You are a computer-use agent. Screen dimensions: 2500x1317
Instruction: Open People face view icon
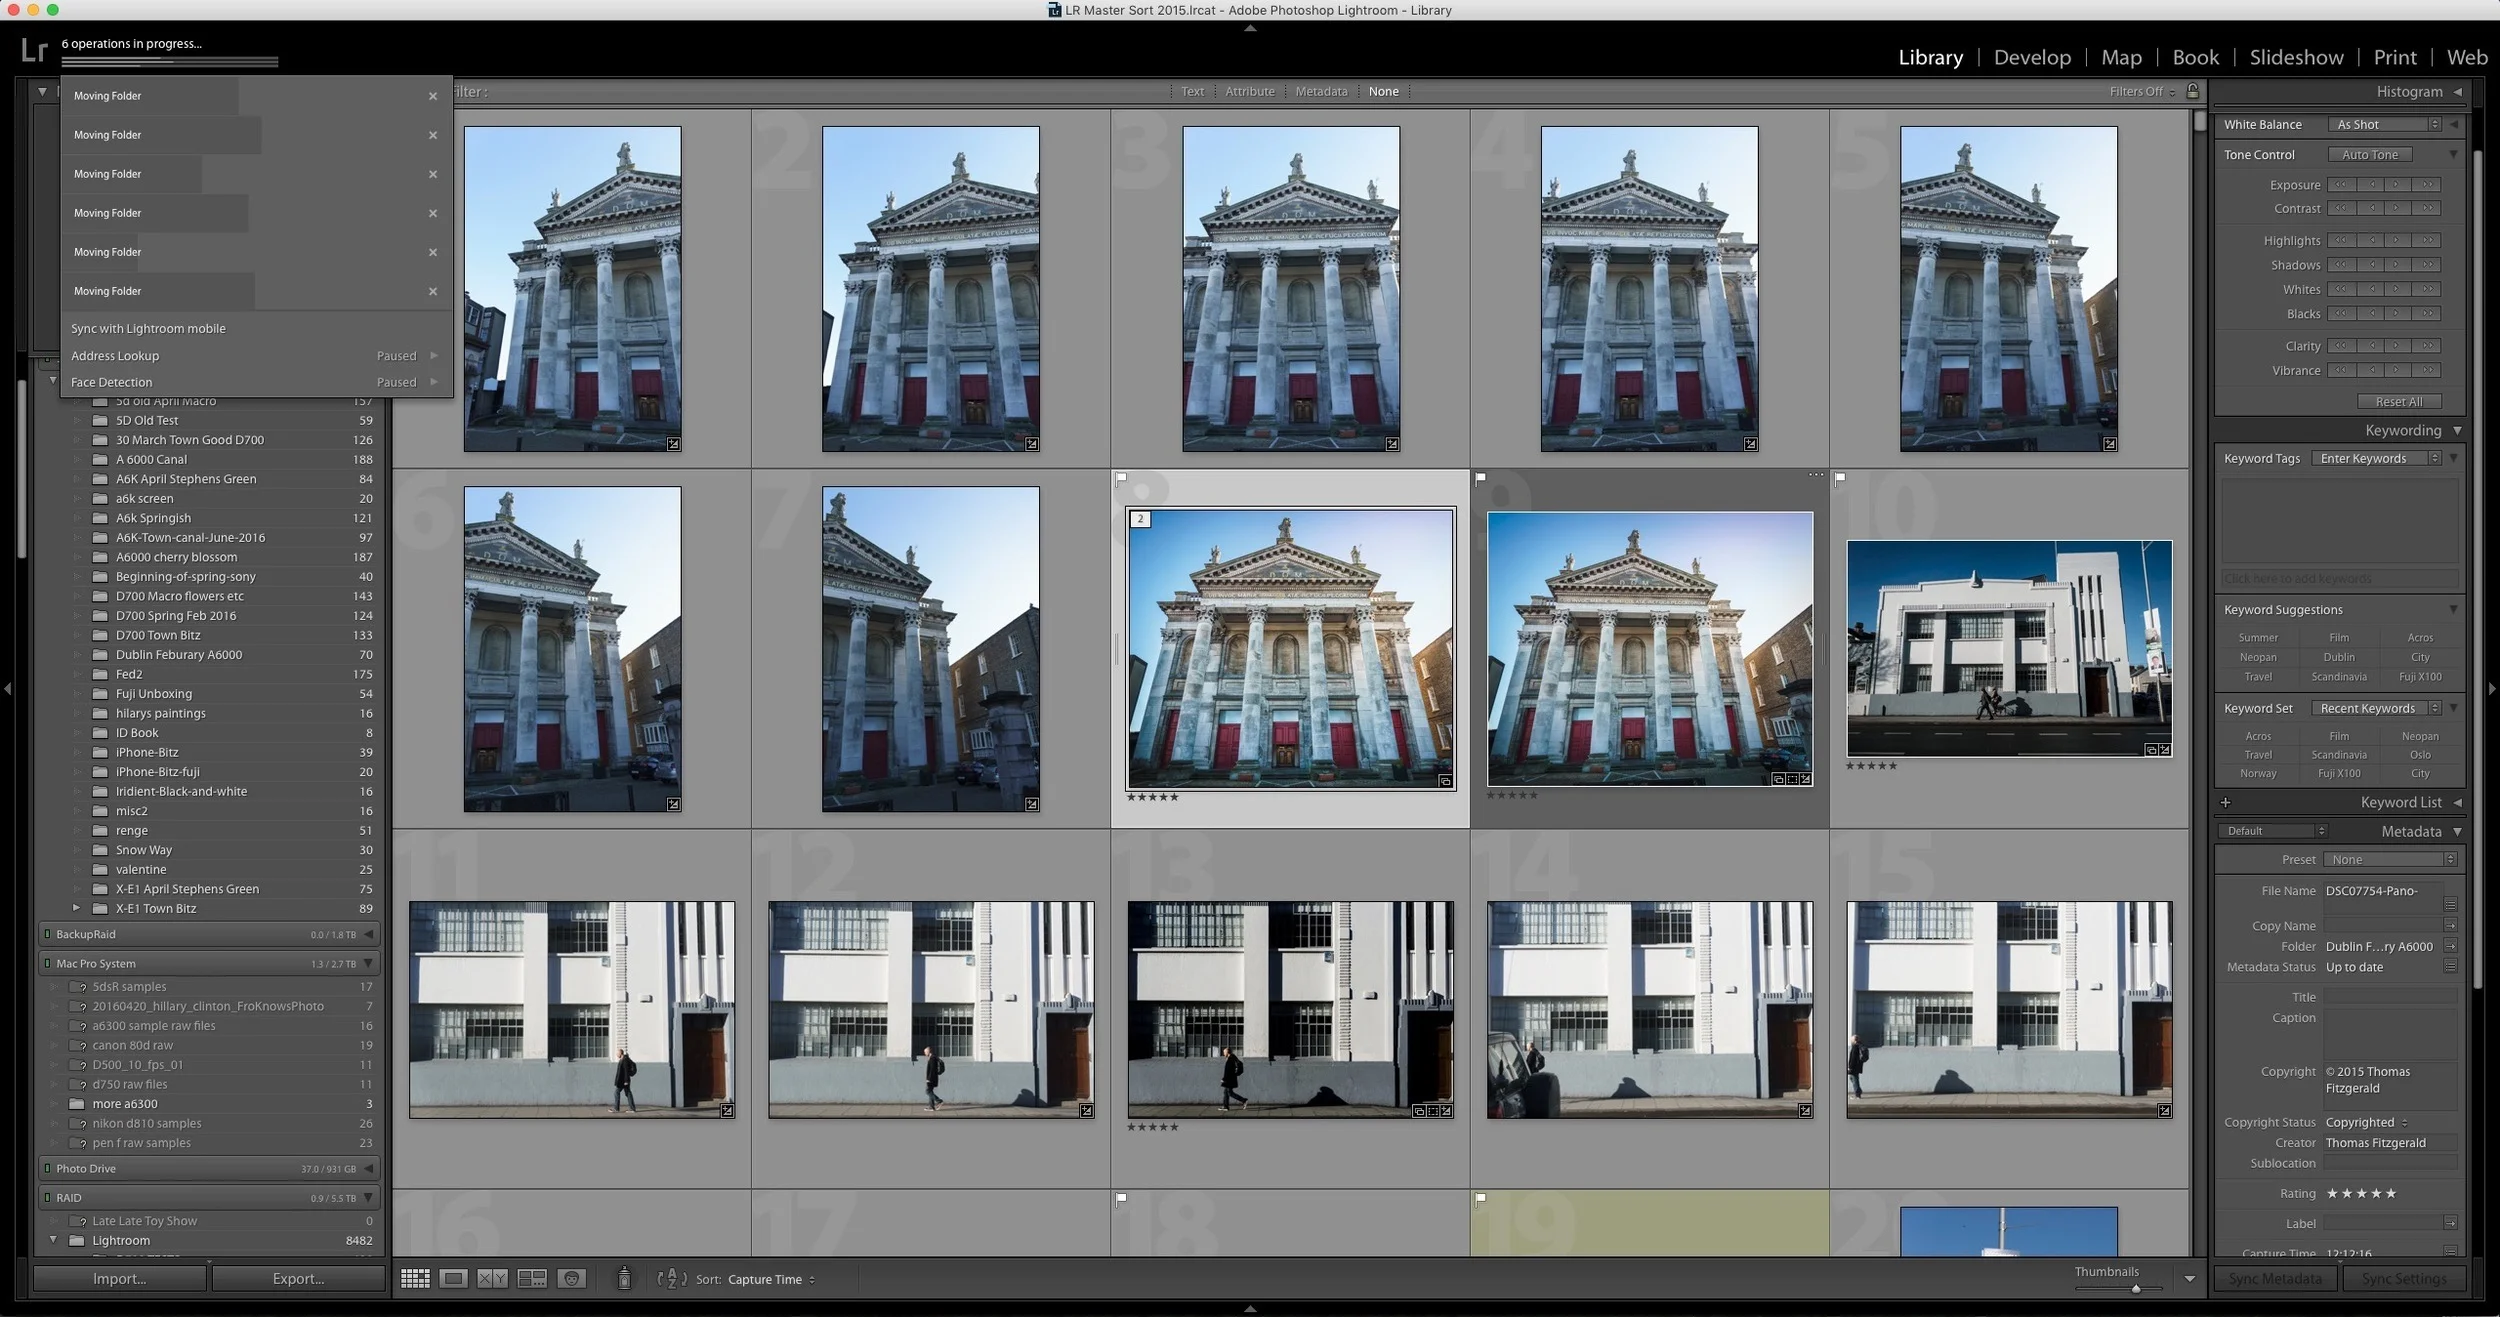point(571,1279)
